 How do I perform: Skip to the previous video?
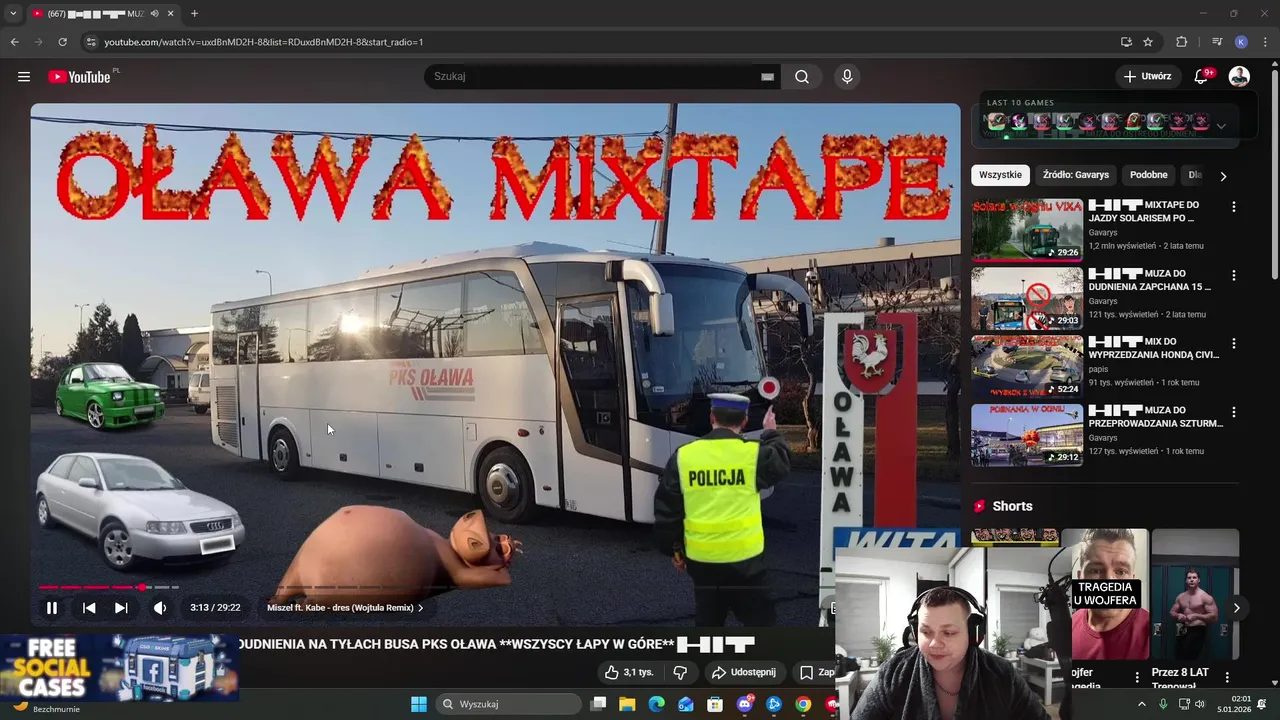pos(89,607)
